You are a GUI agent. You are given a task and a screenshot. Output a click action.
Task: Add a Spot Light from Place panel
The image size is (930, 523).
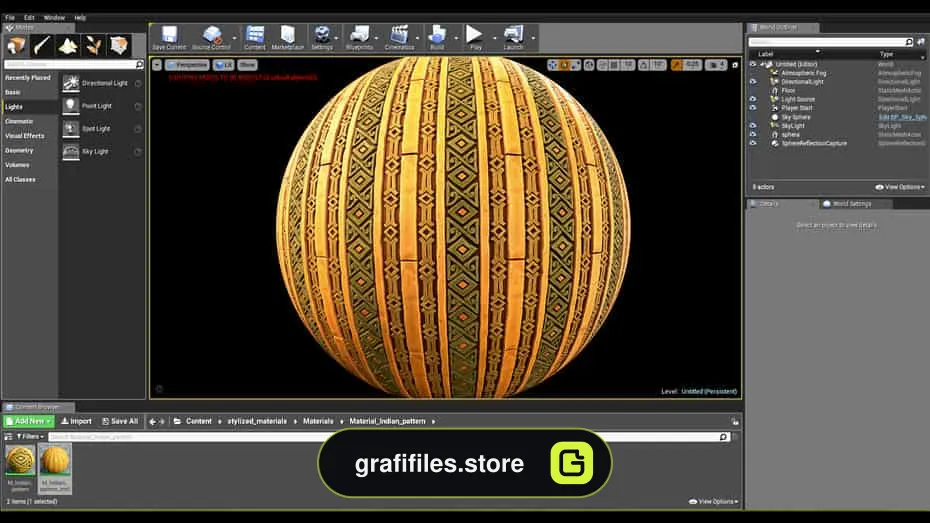coord(102,129)
